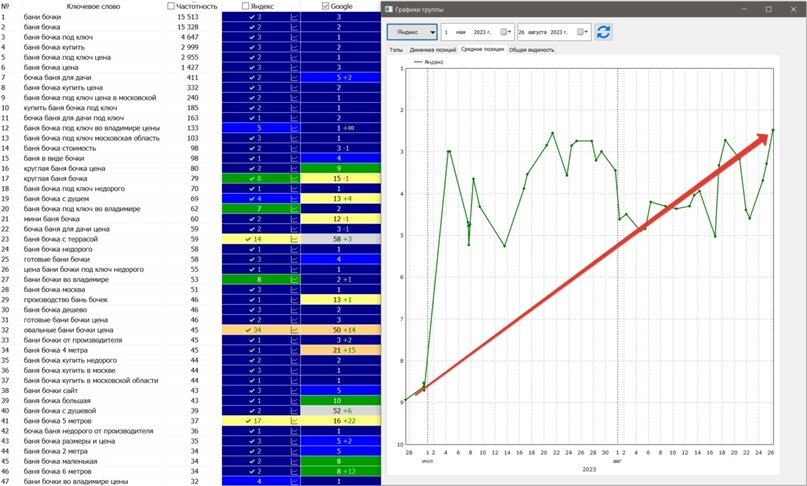807x486 pixels.
Task: Open chart icon for 'баня бочка маленькая' row
Action: pos(295,461)
